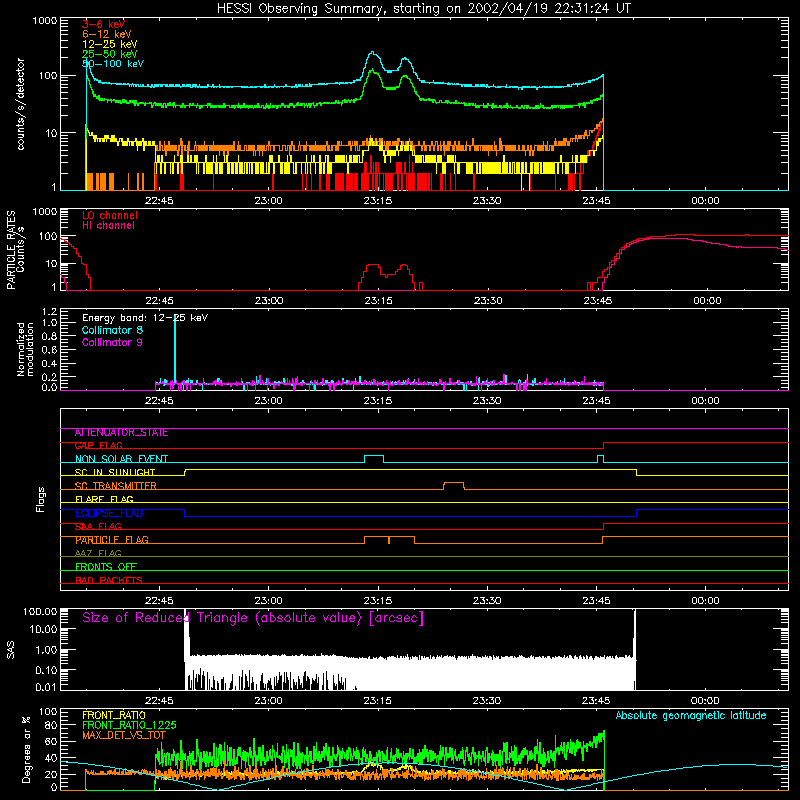Click the Flags axis label
The image size is (800, 800).
40,499
